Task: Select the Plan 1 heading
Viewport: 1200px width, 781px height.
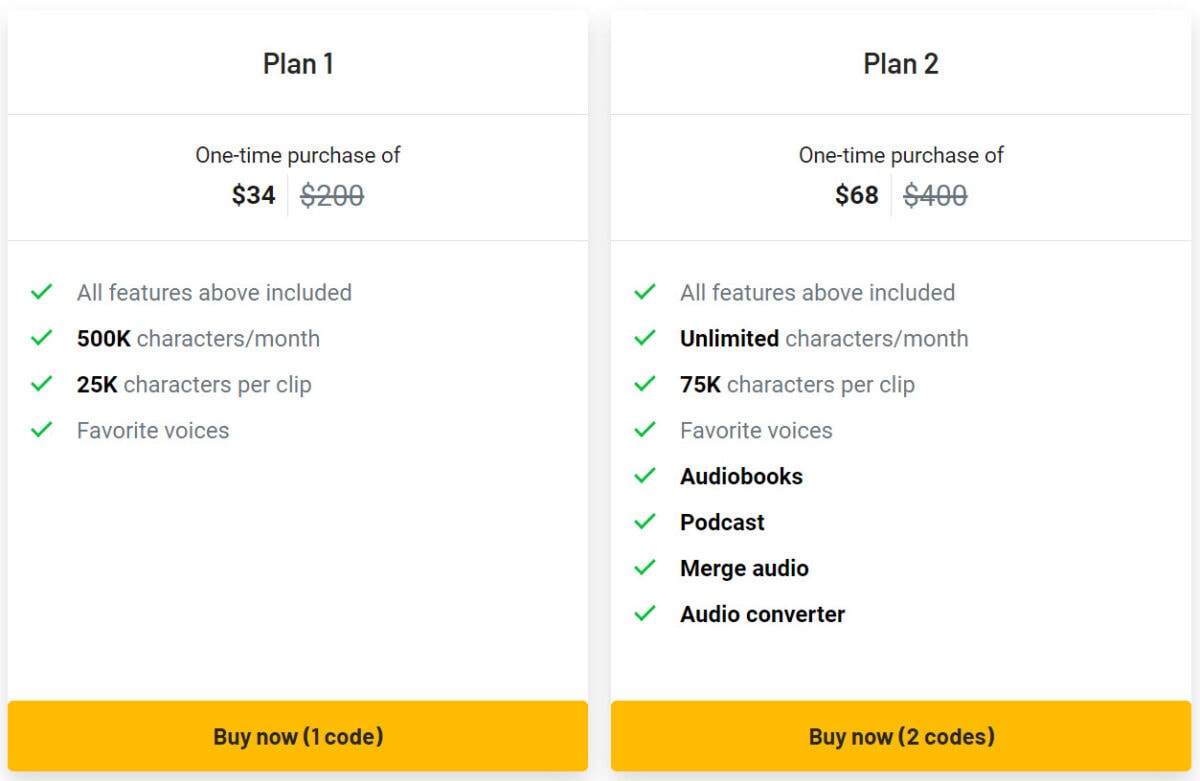Action: click(x=298, y=64)
